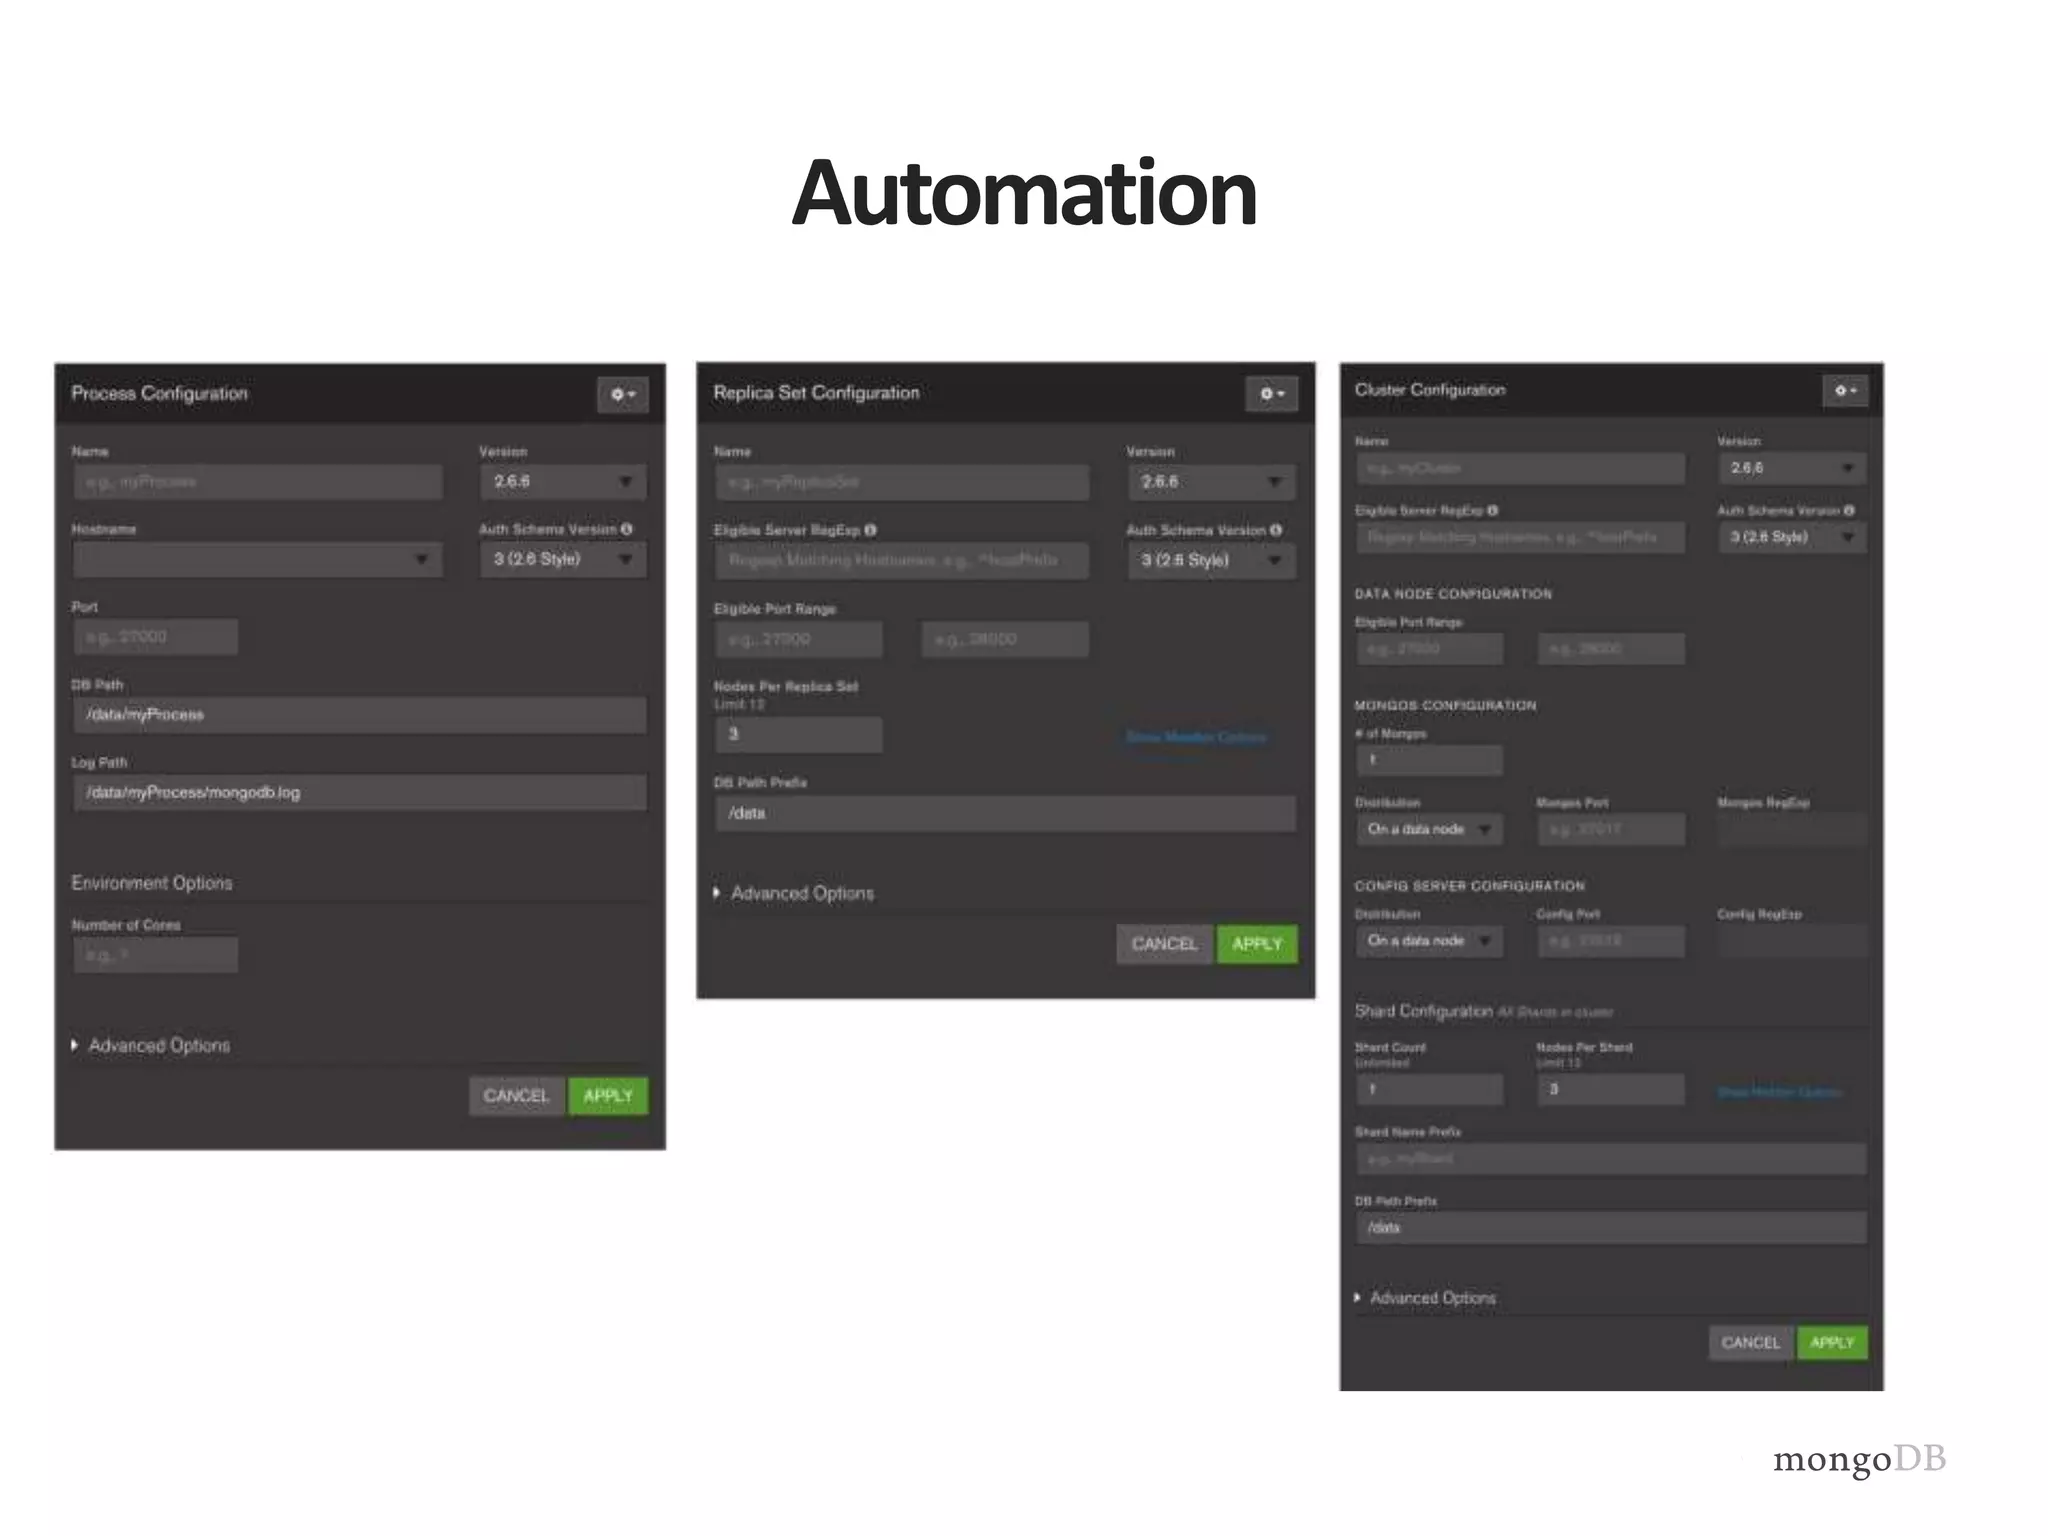Expand Advanced Options in Process Configuration
Screen dimensions: 2048x1536
click(x=151, y=1045)
